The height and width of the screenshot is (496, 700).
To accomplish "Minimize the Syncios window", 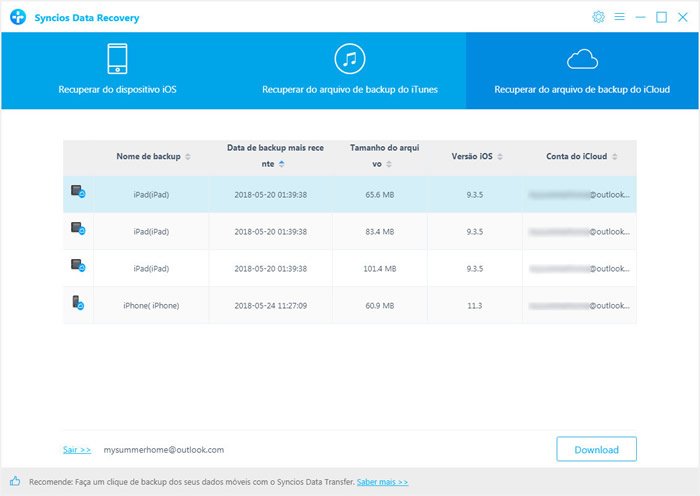I will pos(641,17).
